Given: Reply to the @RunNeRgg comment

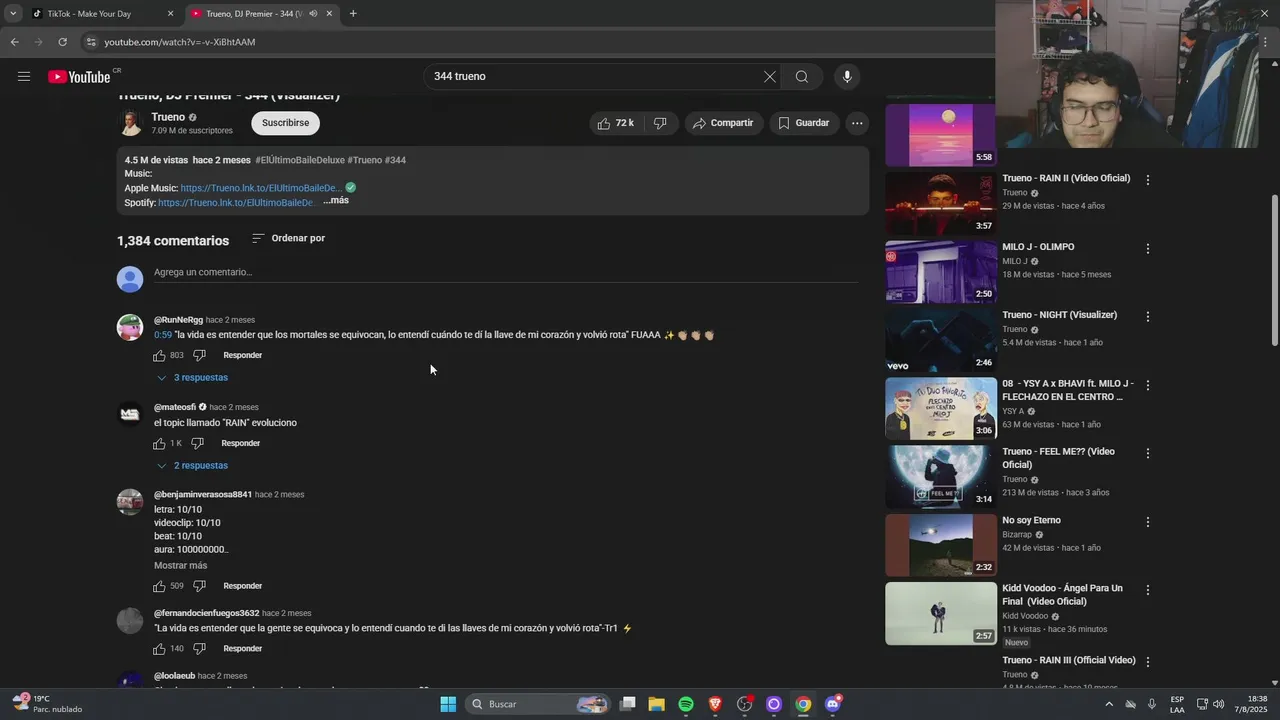Looking at the screenshot, I should pos(243,355).
